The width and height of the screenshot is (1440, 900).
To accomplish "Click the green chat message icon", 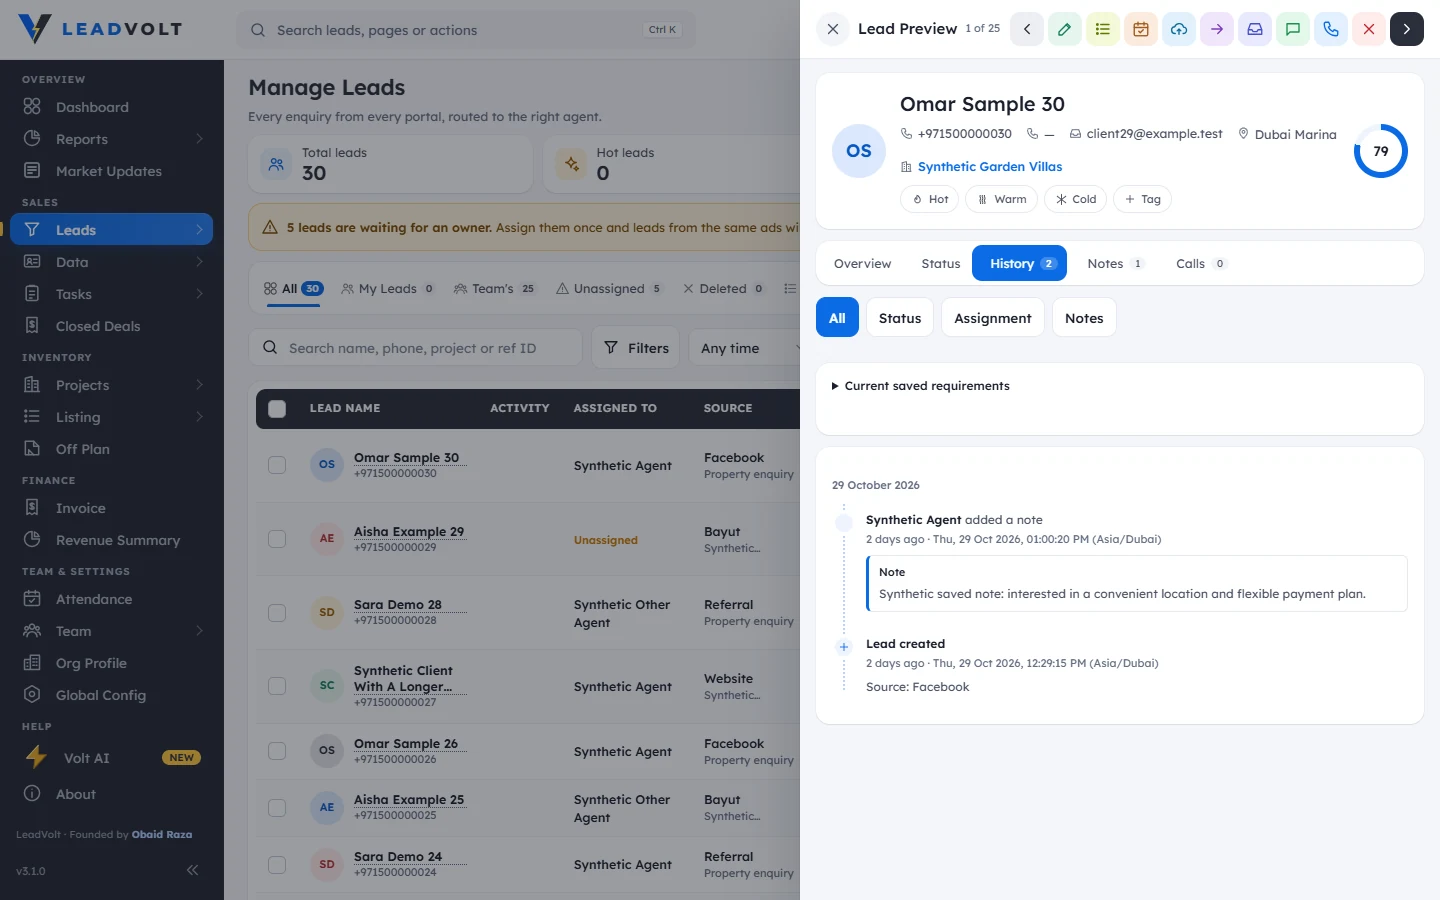I will click(x=1293, y=29).
